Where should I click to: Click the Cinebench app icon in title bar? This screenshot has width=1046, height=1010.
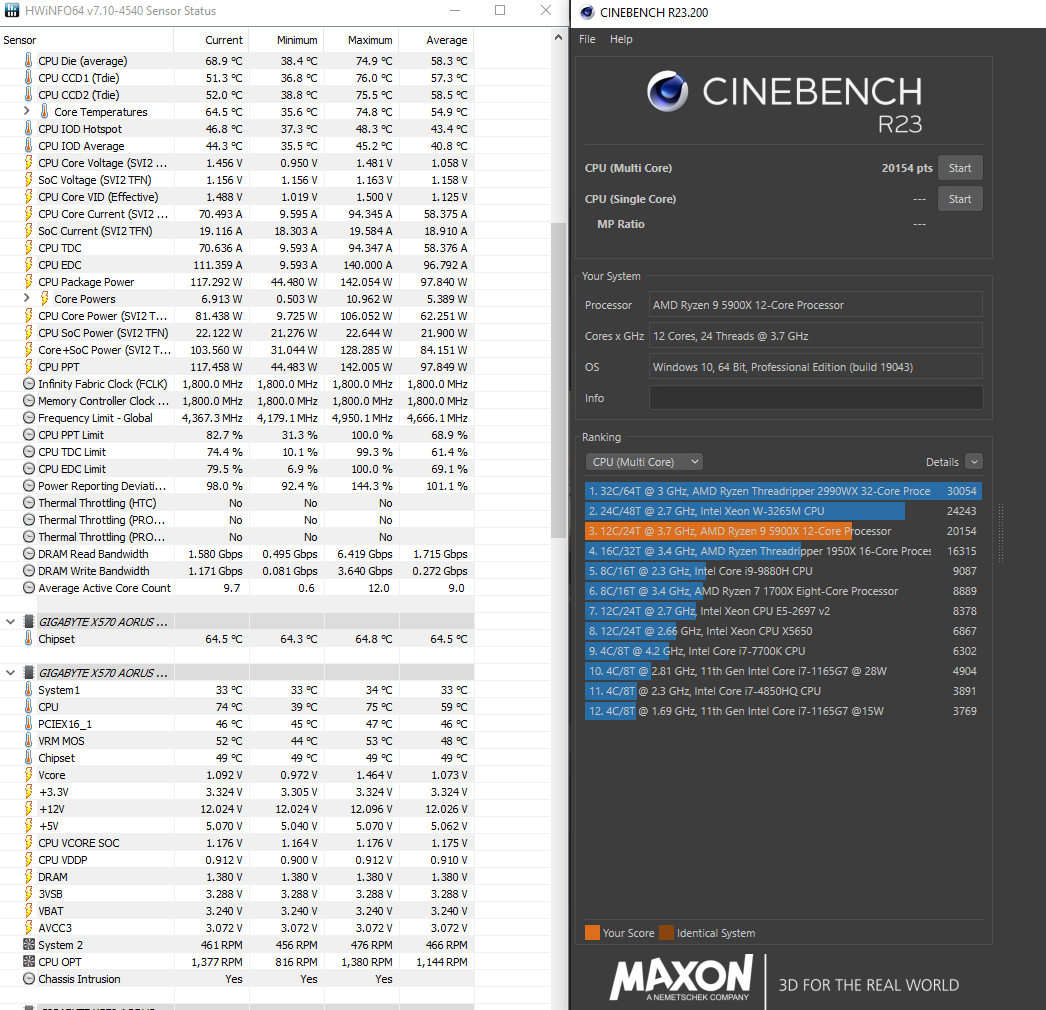587,12
